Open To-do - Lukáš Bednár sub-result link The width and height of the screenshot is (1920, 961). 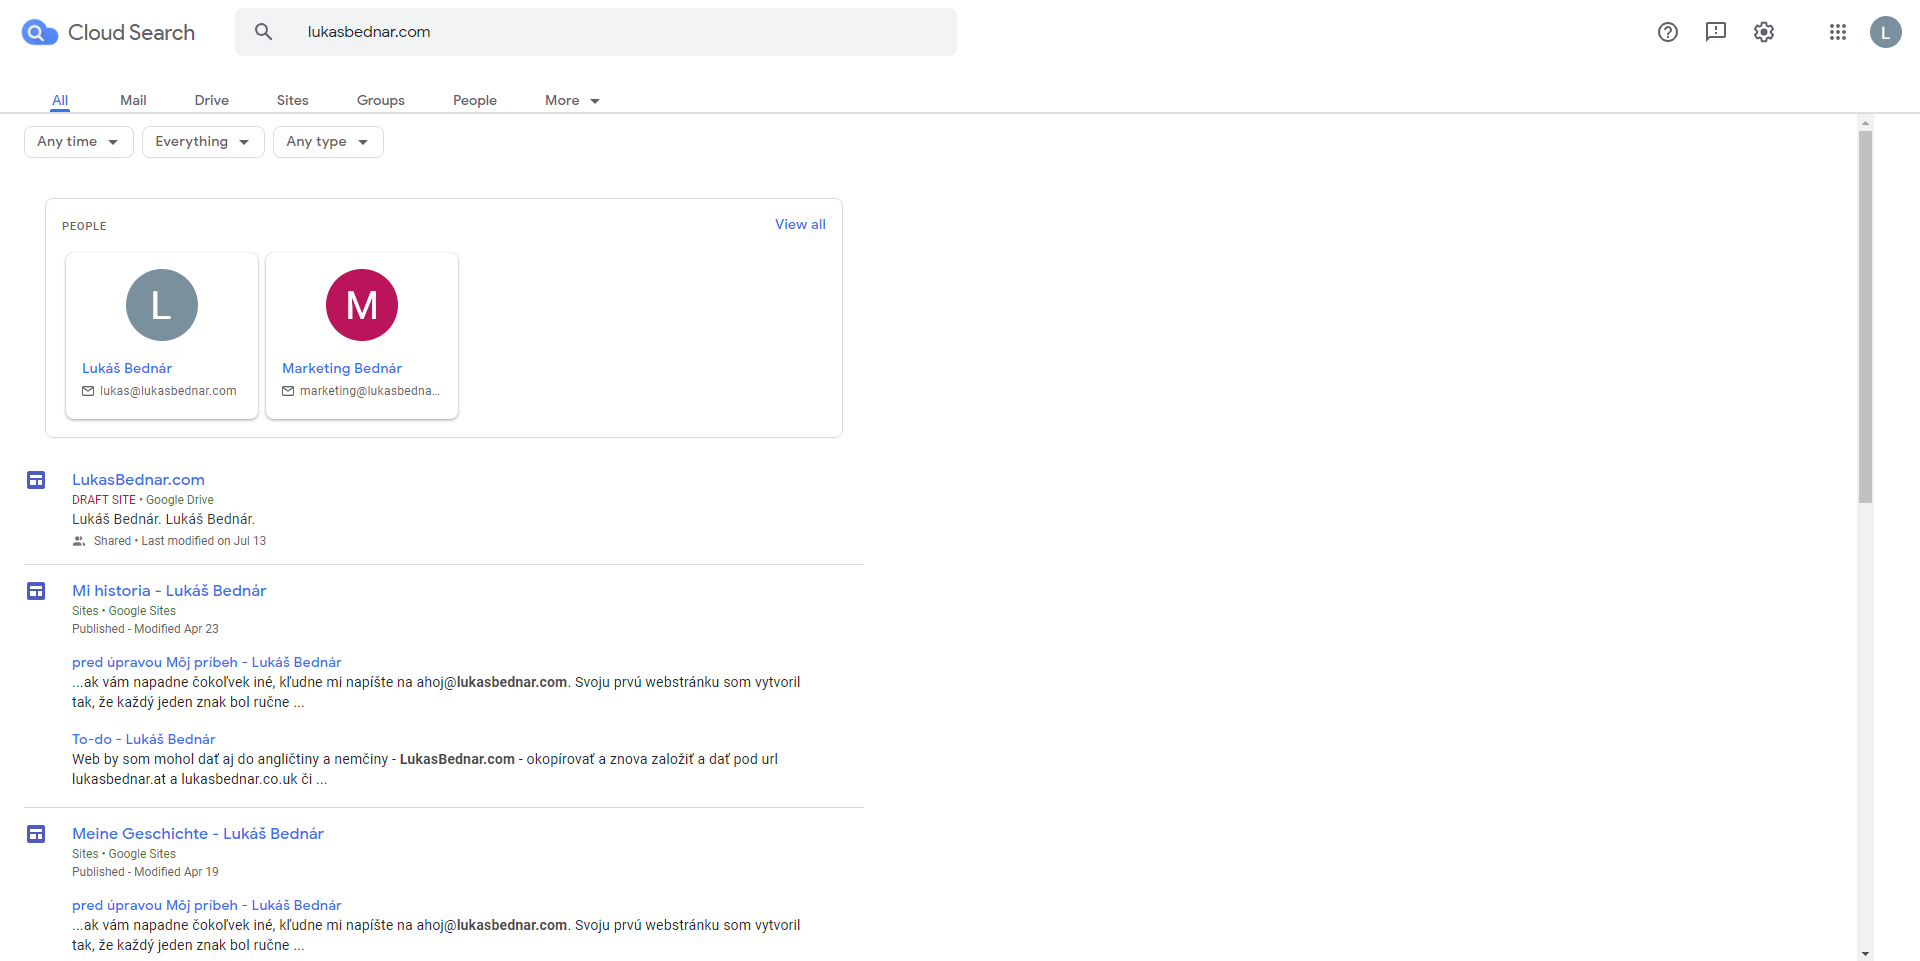point(144,739)
